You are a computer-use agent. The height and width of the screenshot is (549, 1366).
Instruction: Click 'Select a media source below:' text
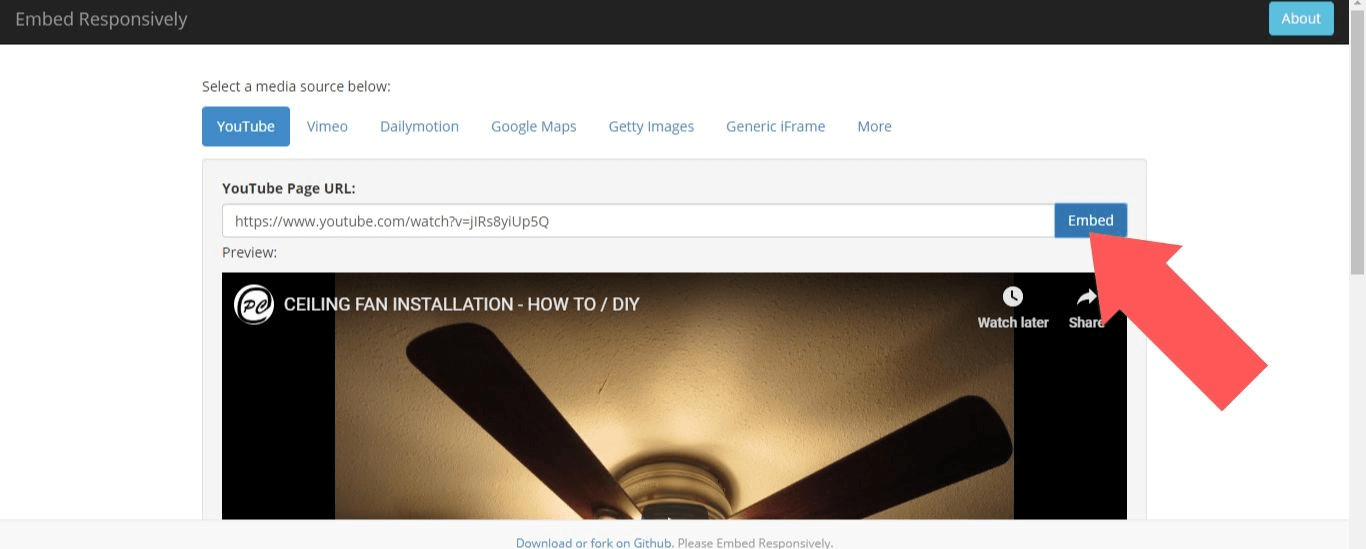coord(296,86)
